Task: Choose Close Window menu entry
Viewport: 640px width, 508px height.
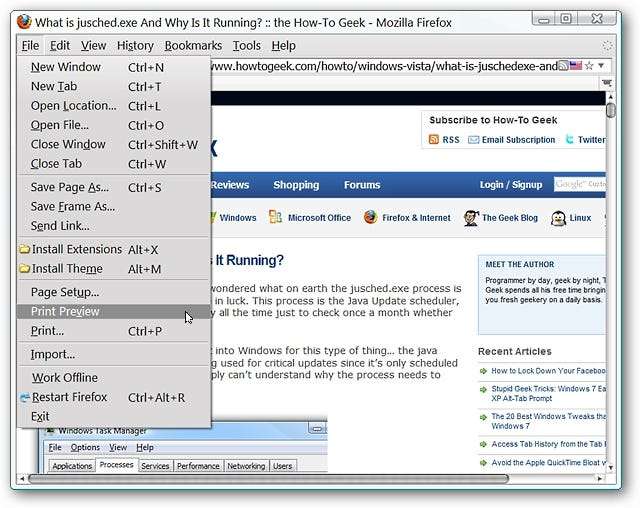Action: click(114, 144)
